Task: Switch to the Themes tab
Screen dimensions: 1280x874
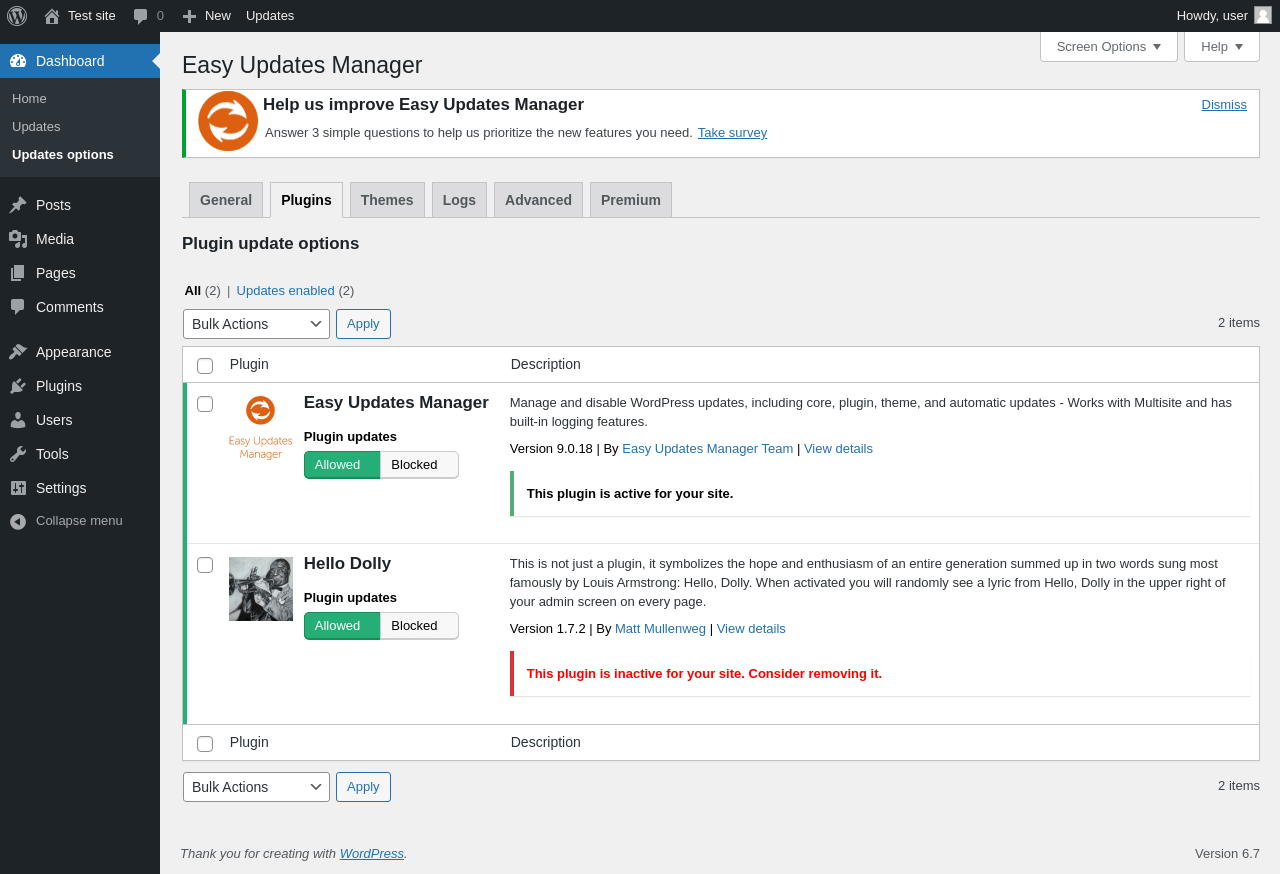Action: 387,200
